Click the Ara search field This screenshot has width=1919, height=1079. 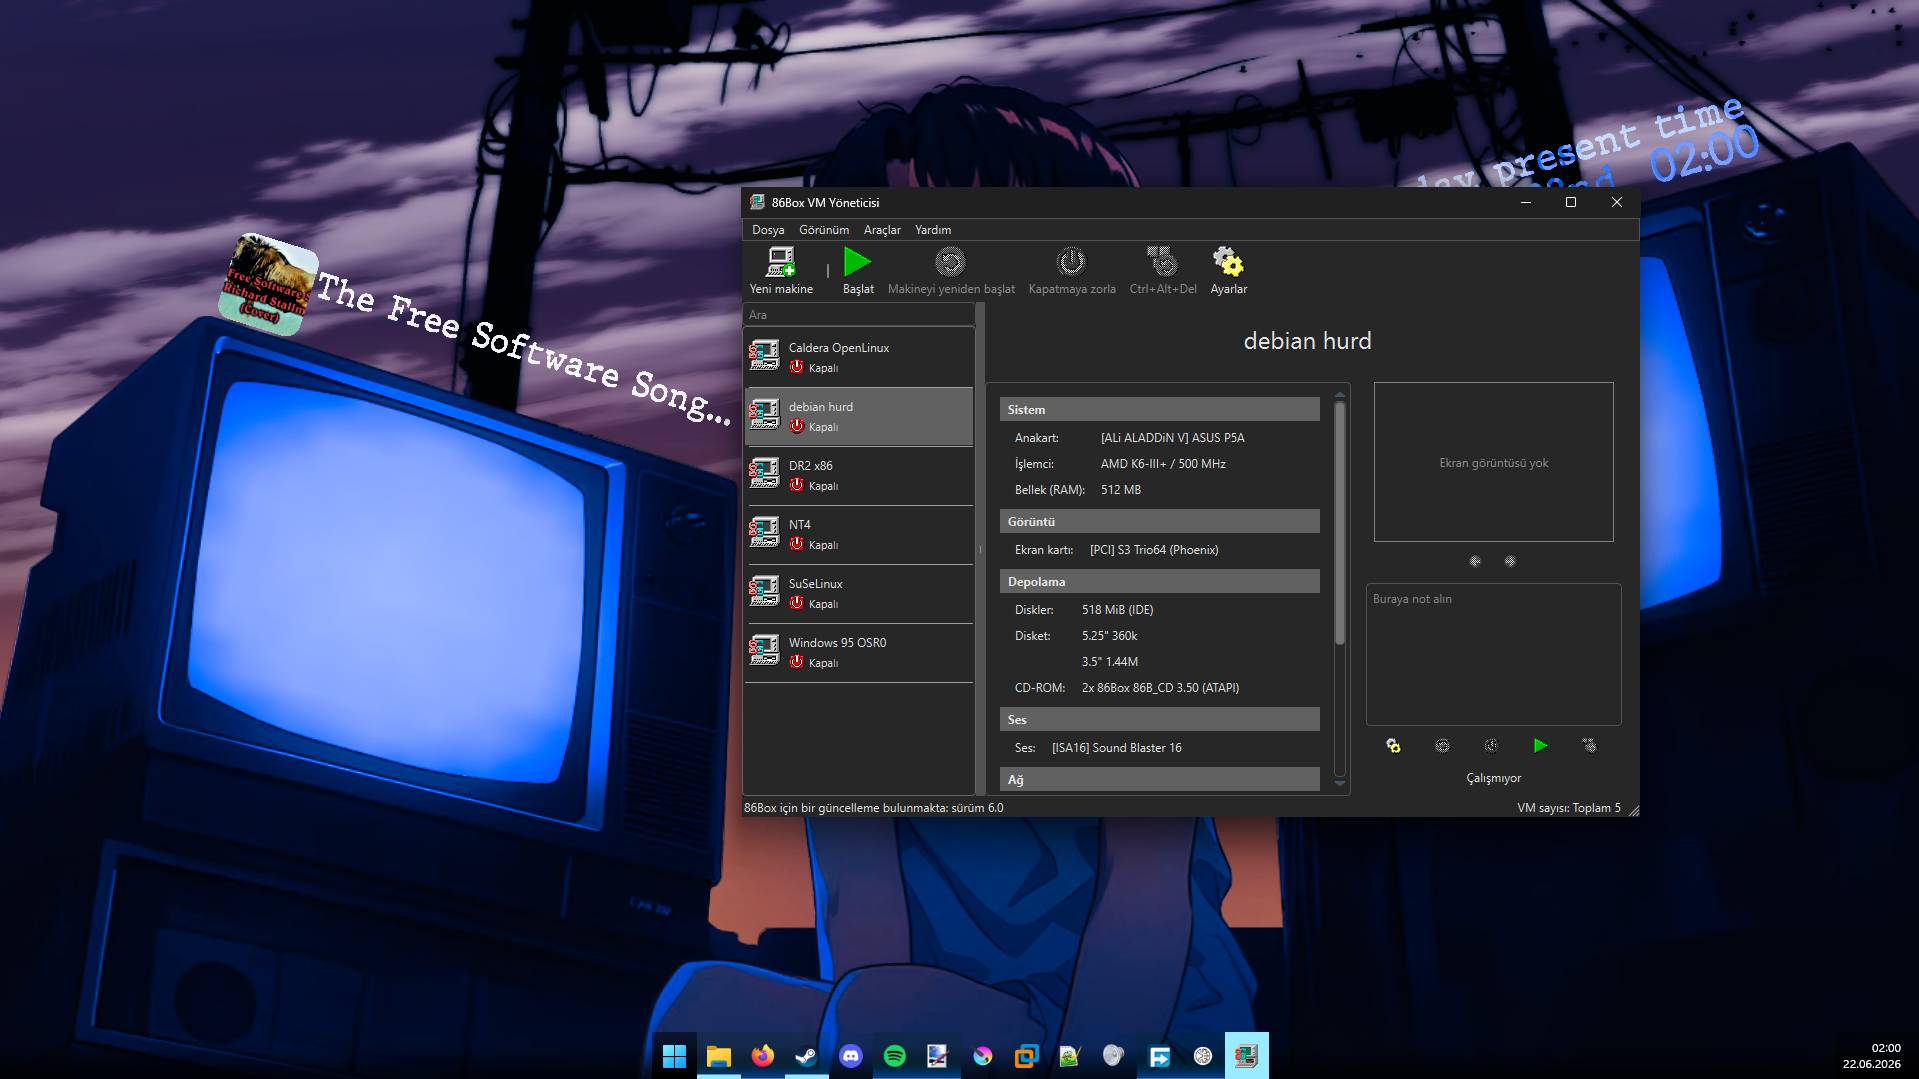tap(859, 315)
